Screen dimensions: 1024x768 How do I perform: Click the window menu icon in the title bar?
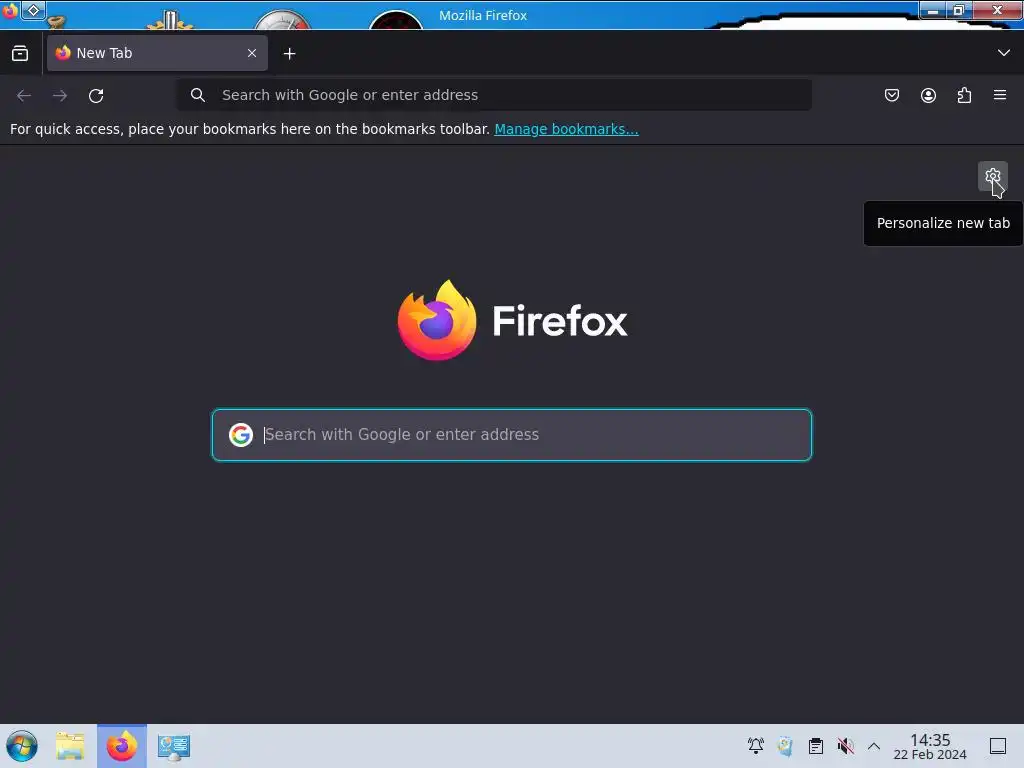coord(9,10)
